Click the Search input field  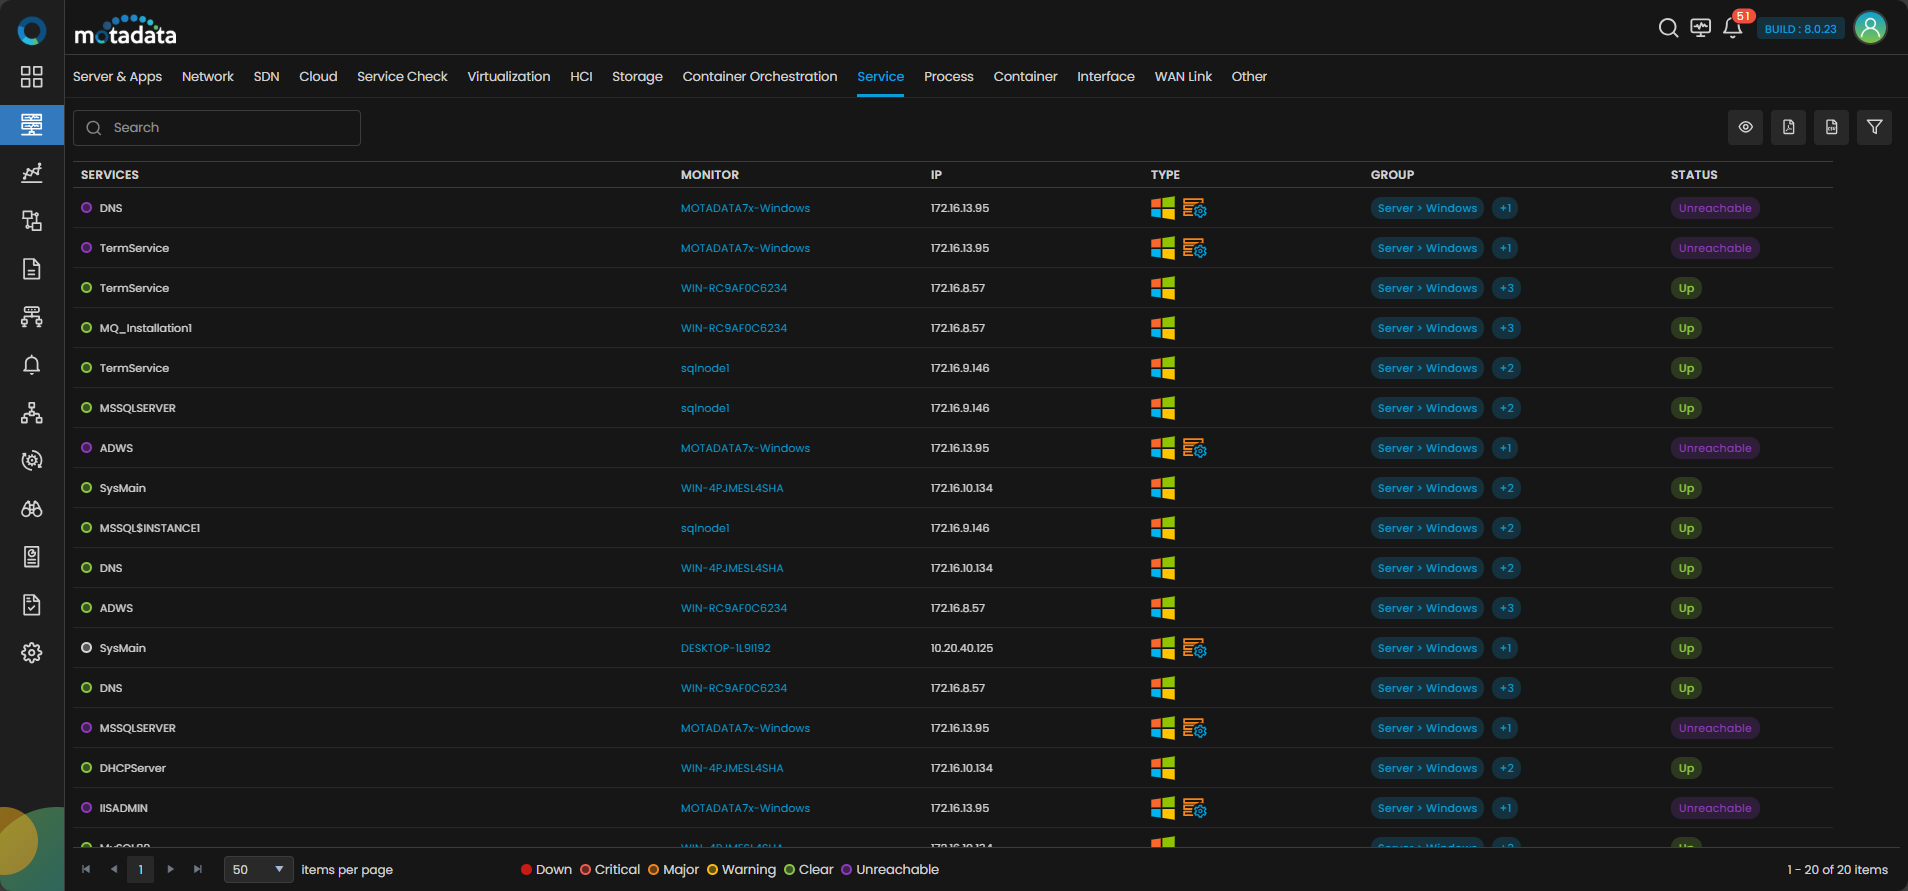click(217, 128)
